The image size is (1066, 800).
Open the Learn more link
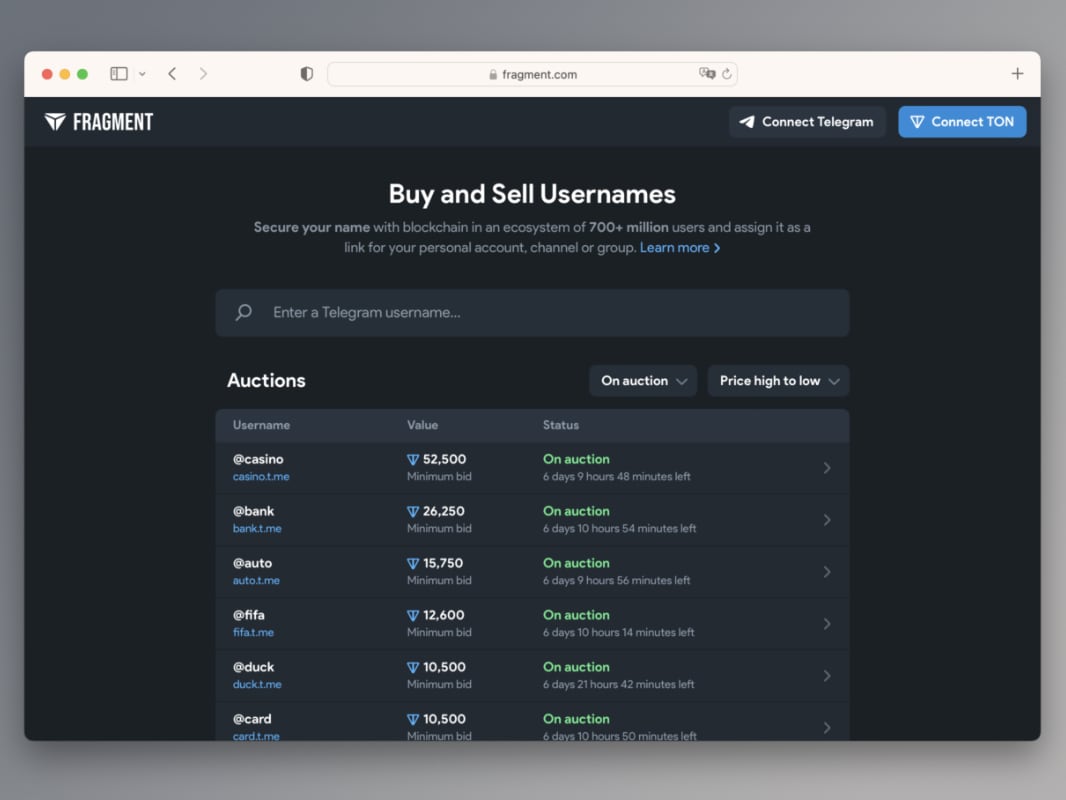tap(680, 247)
